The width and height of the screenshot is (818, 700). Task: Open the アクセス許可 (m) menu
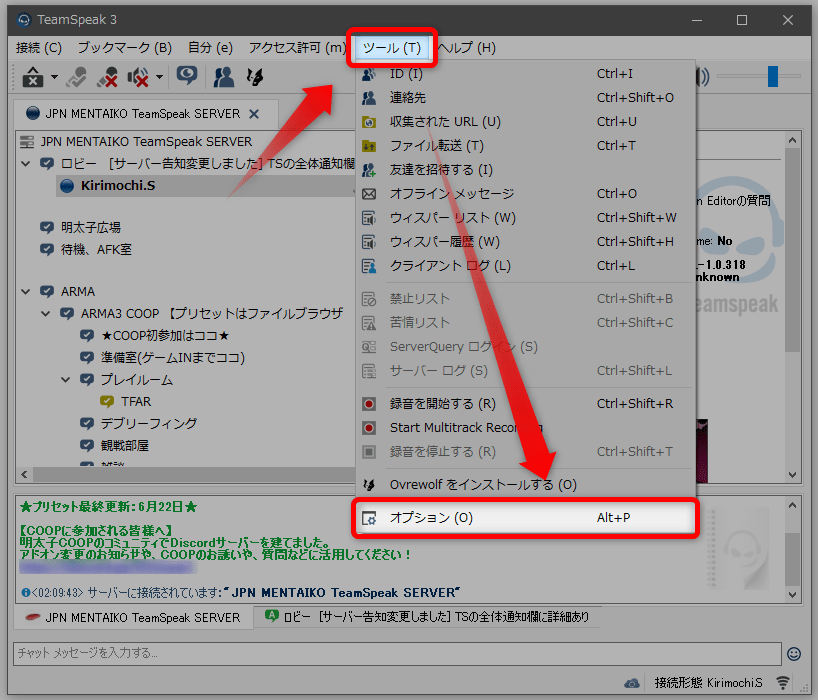[297, 48]
